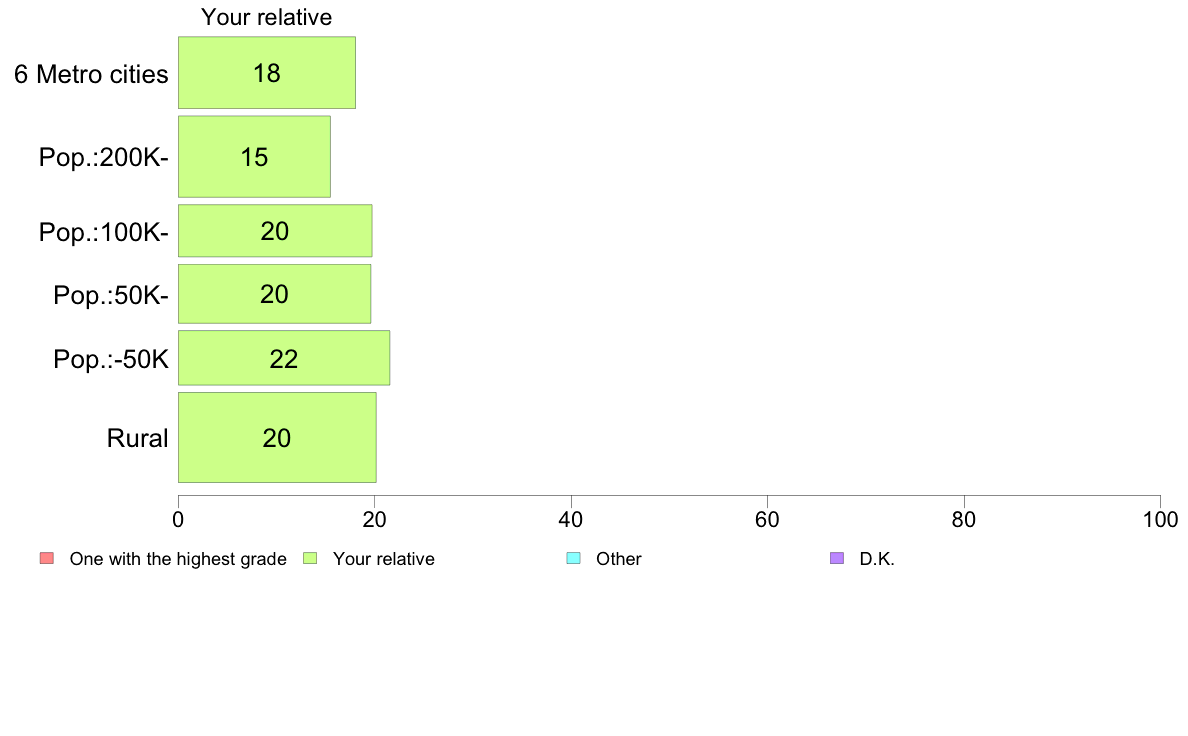Click the 'Pop.:-50K' axis label
1188x736 pixels.
pyautogui.click(x=111, y=359)
